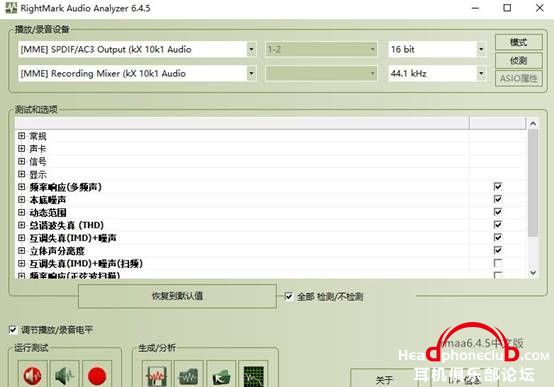Click the red record-only circle icon
This screenshot has width=554, height=387.
97,375
